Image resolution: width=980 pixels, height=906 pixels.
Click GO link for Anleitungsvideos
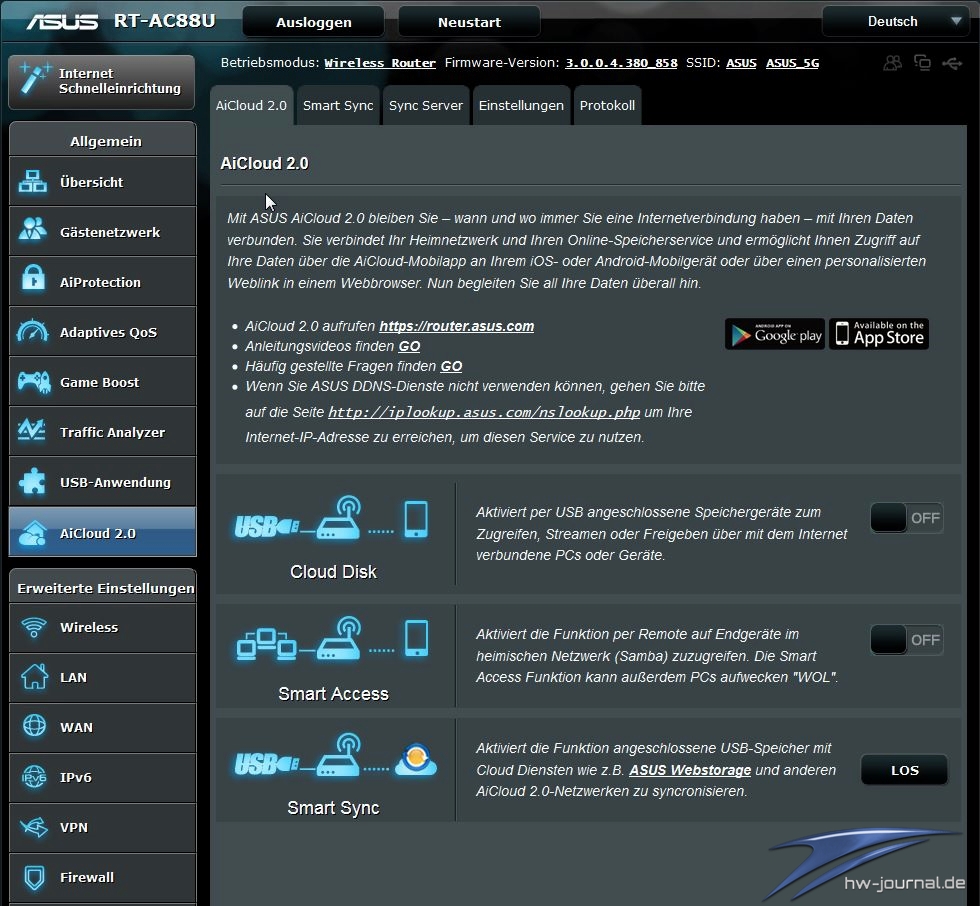(x=409, y=346)
